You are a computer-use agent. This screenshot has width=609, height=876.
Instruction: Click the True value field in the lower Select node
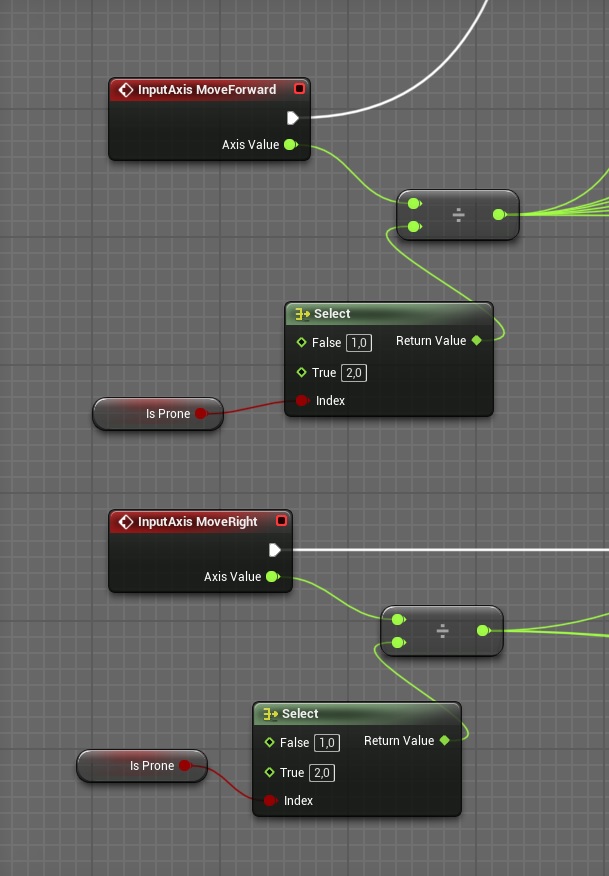pyautogui.click(x=322, y=773)
